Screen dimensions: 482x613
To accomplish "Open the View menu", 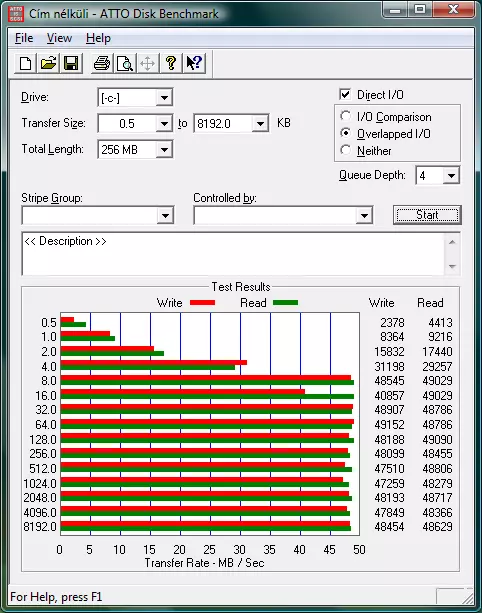I will [x=59, y=38].
